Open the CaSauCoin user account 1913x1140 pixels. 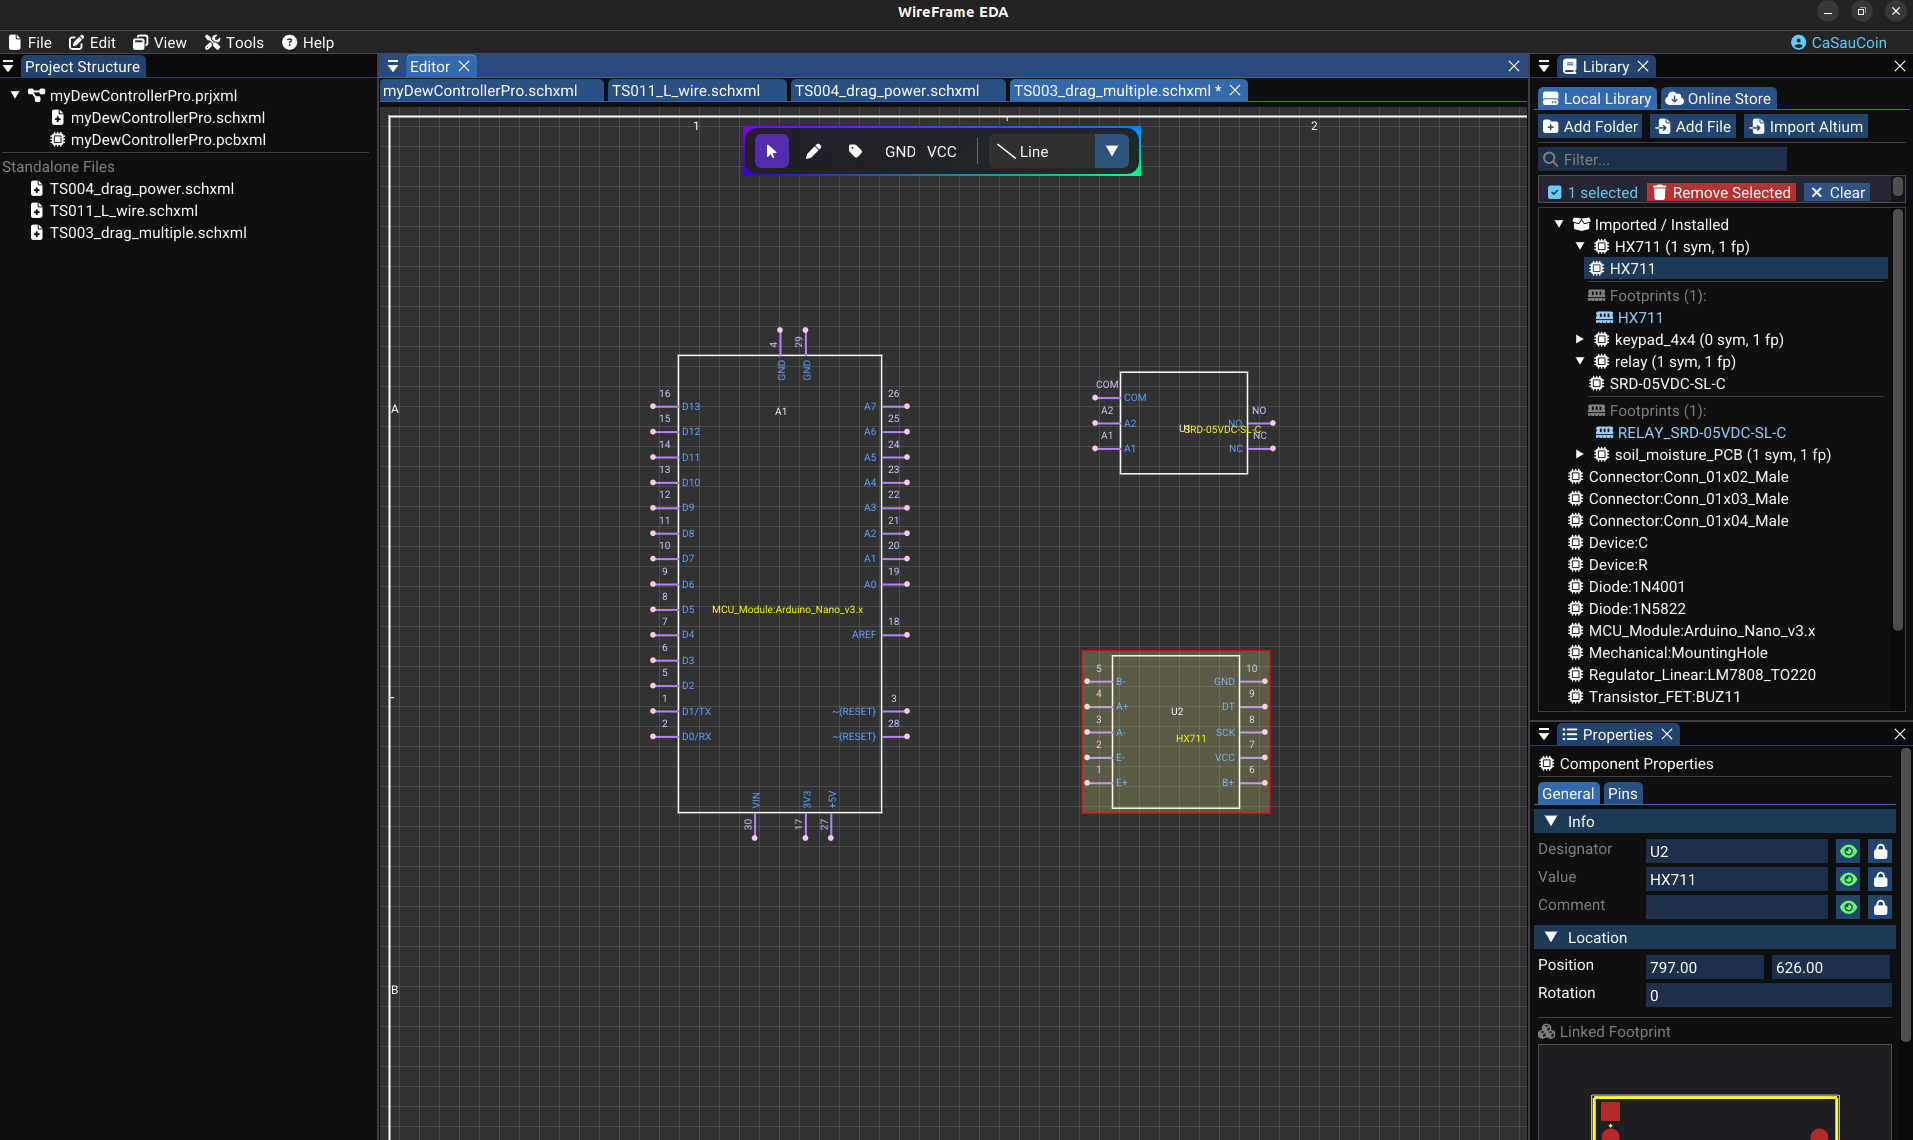(x=1838, y=42)
